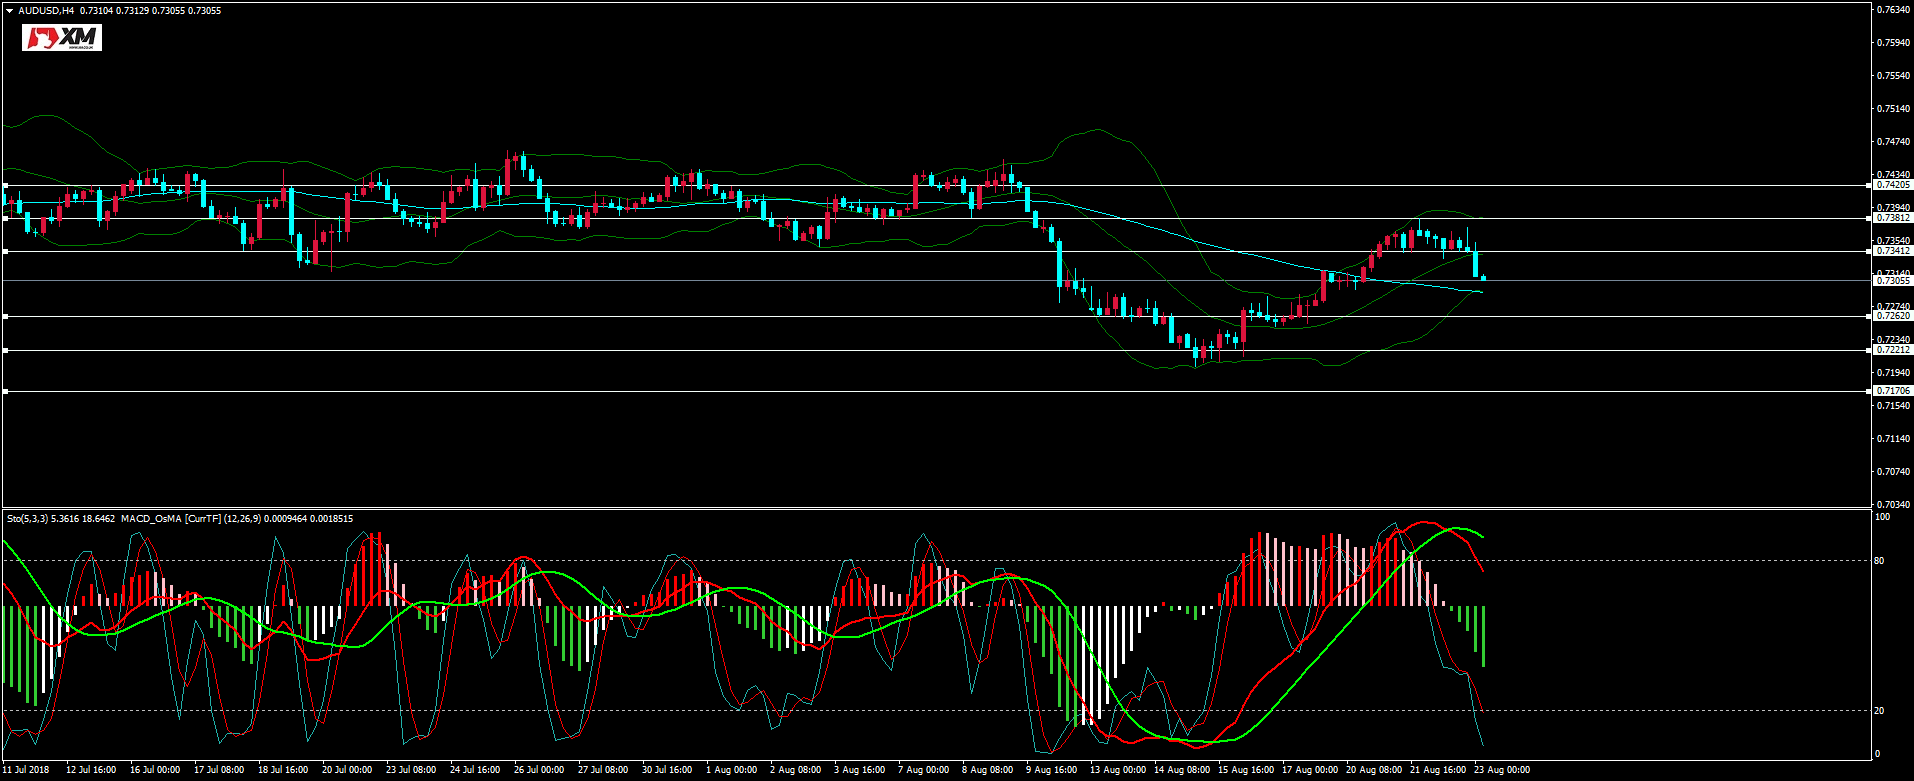Image resolution: width=1914 pixels, height=781 pixels.
Task: Click the 15 Aug 16:00 time label
Action: [x=1245, y=770]
